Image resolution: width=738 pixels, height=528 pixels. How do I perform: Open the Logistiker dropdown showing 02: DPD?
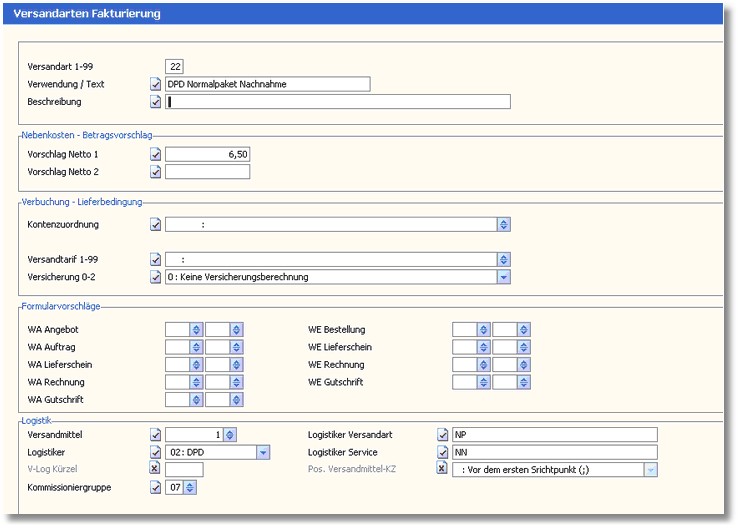pos(263,452)
